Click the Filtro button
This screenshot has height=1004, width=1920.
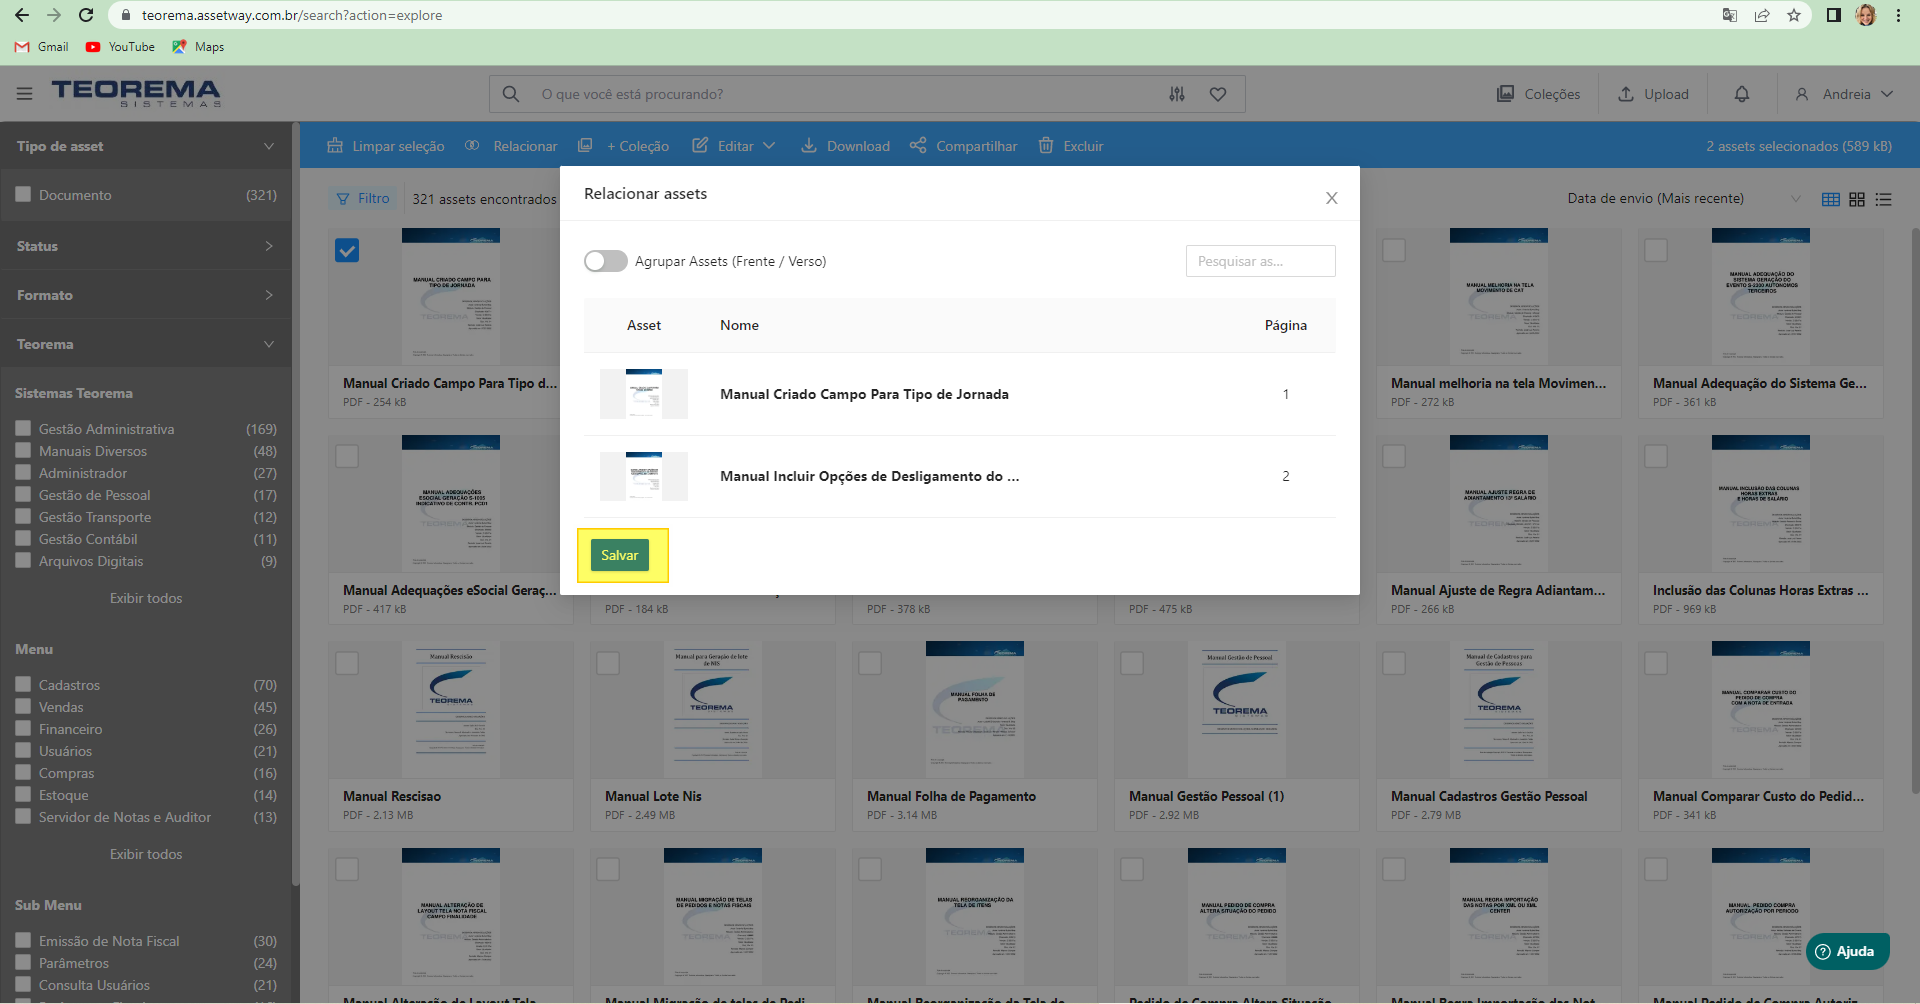(x=363, y=198)
